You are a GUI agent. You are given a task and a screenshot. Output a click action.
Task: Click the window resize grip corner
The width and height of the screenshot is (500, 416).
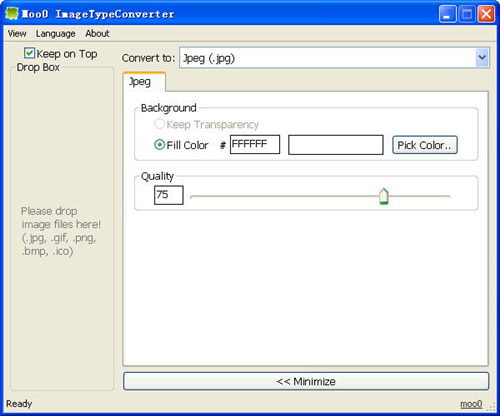tap(491, 406)
